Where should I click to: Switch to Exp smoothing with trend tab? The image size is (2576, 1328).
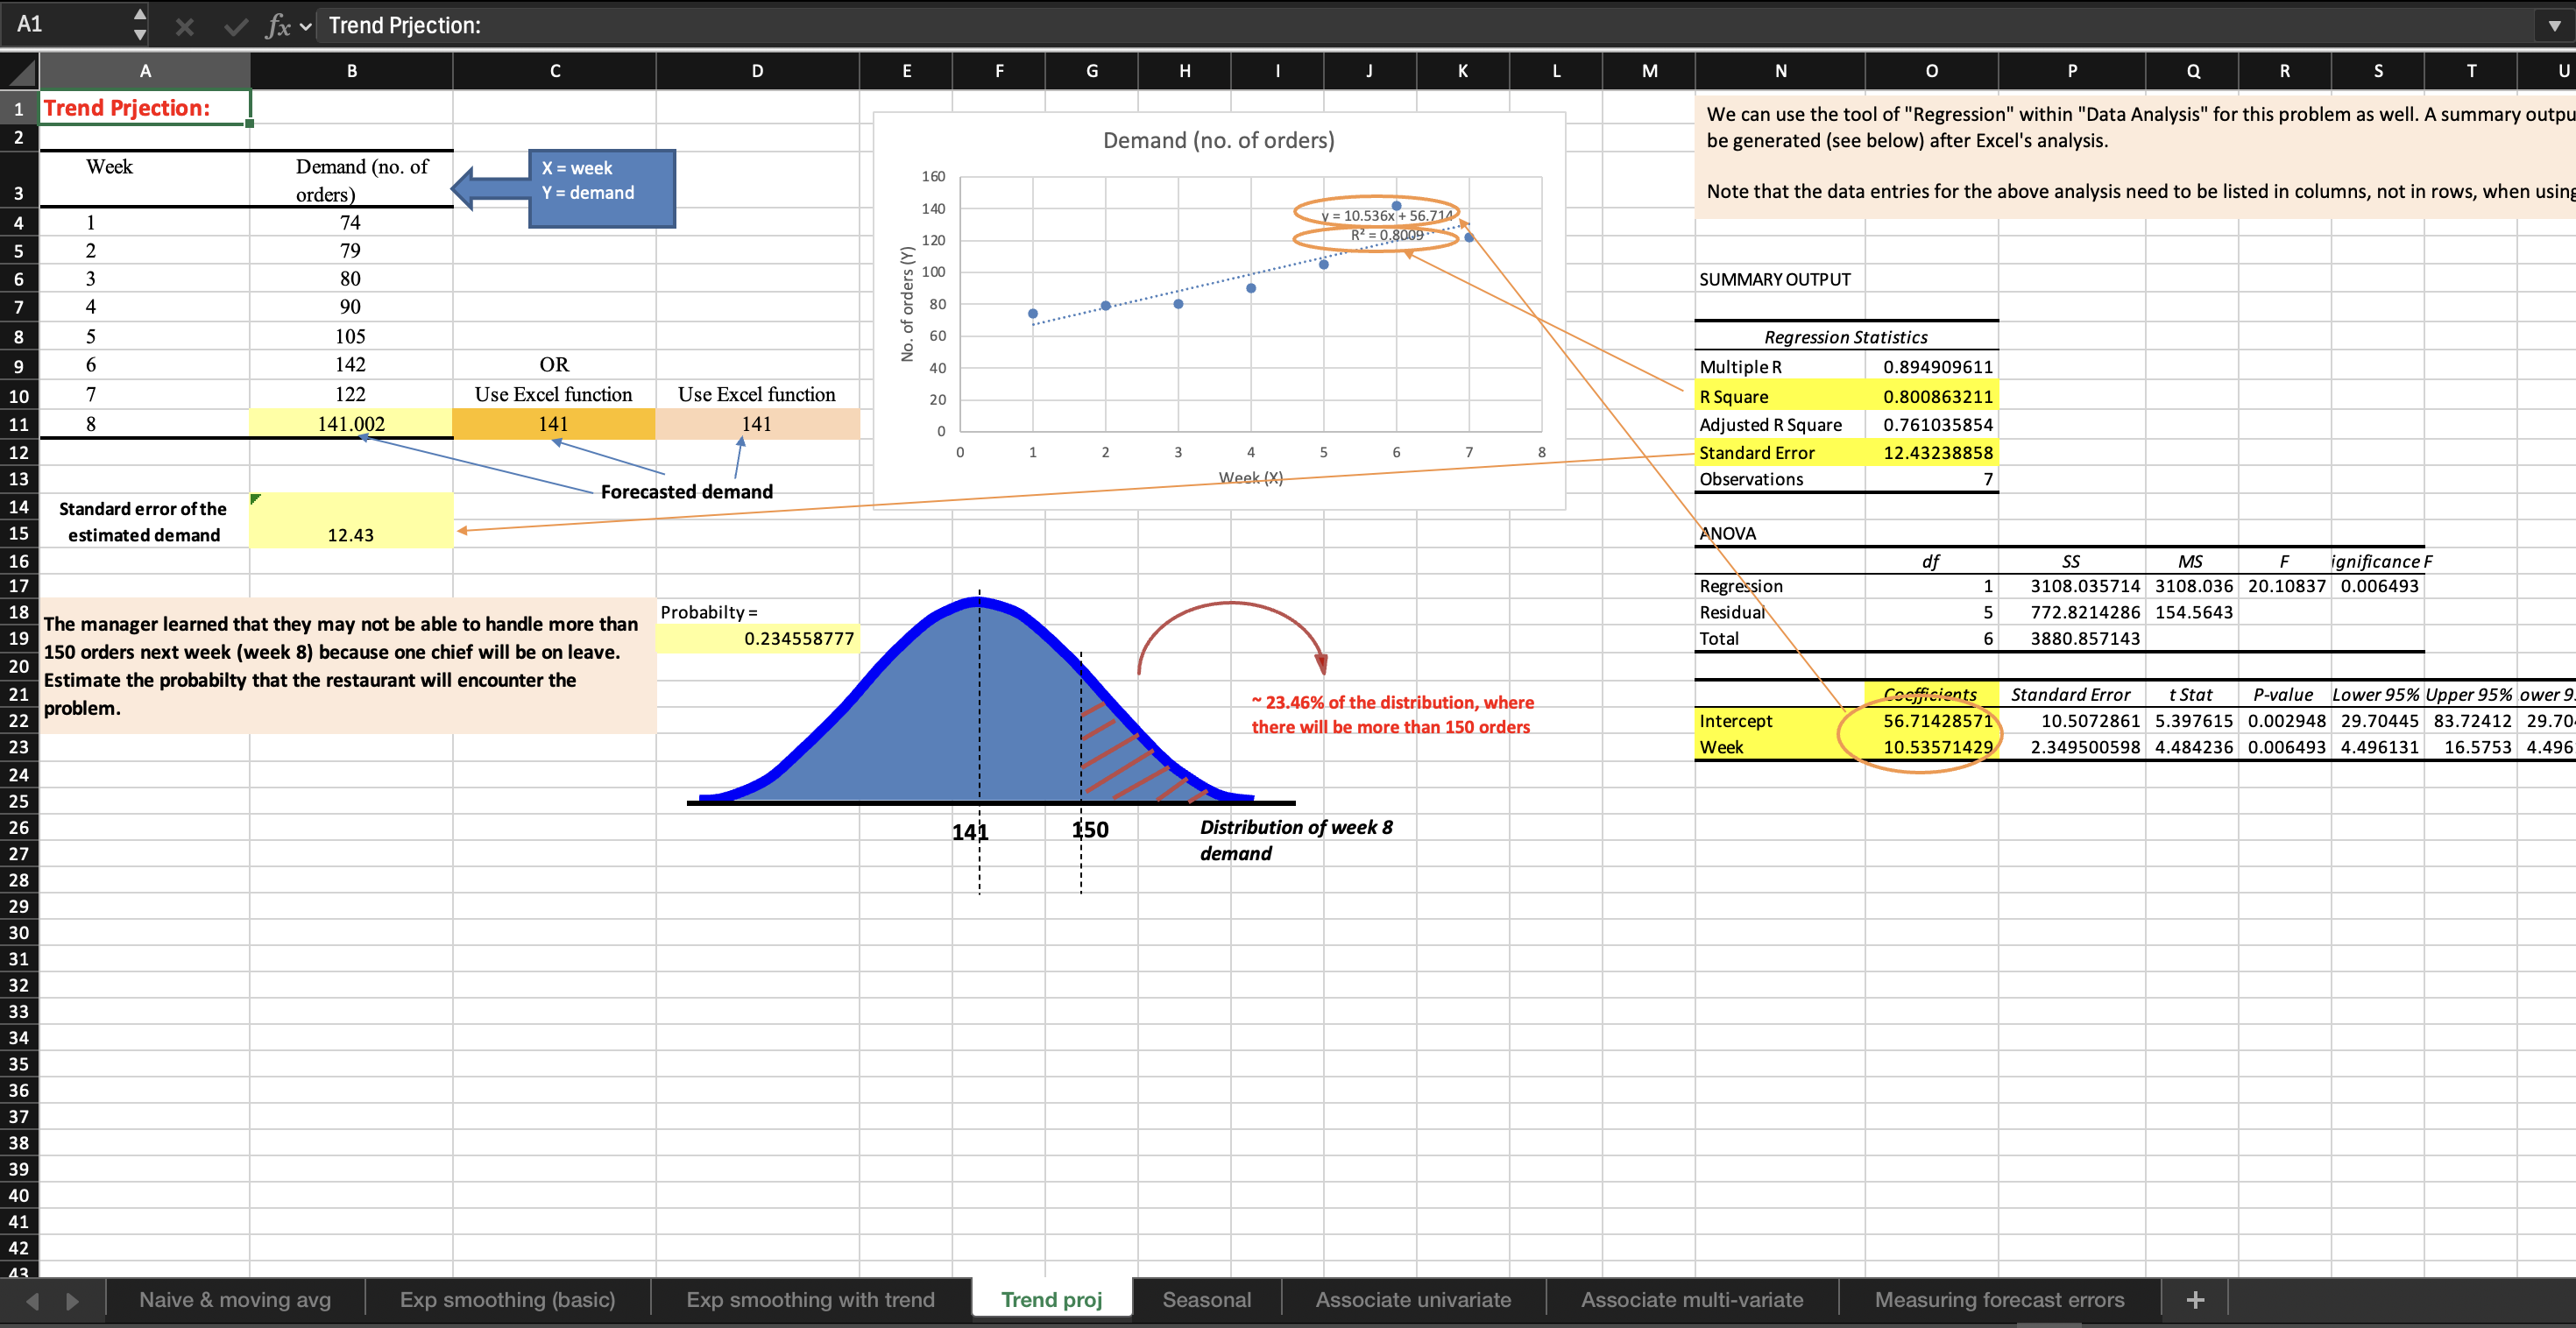810,1299
